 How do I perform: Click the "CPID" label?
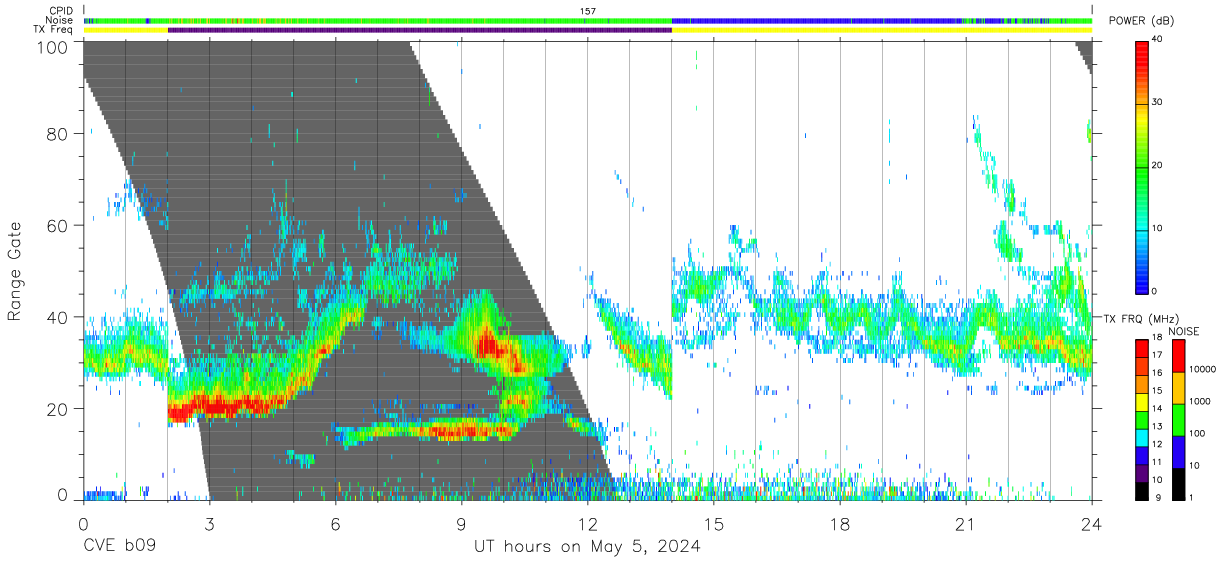coord(60,11)
